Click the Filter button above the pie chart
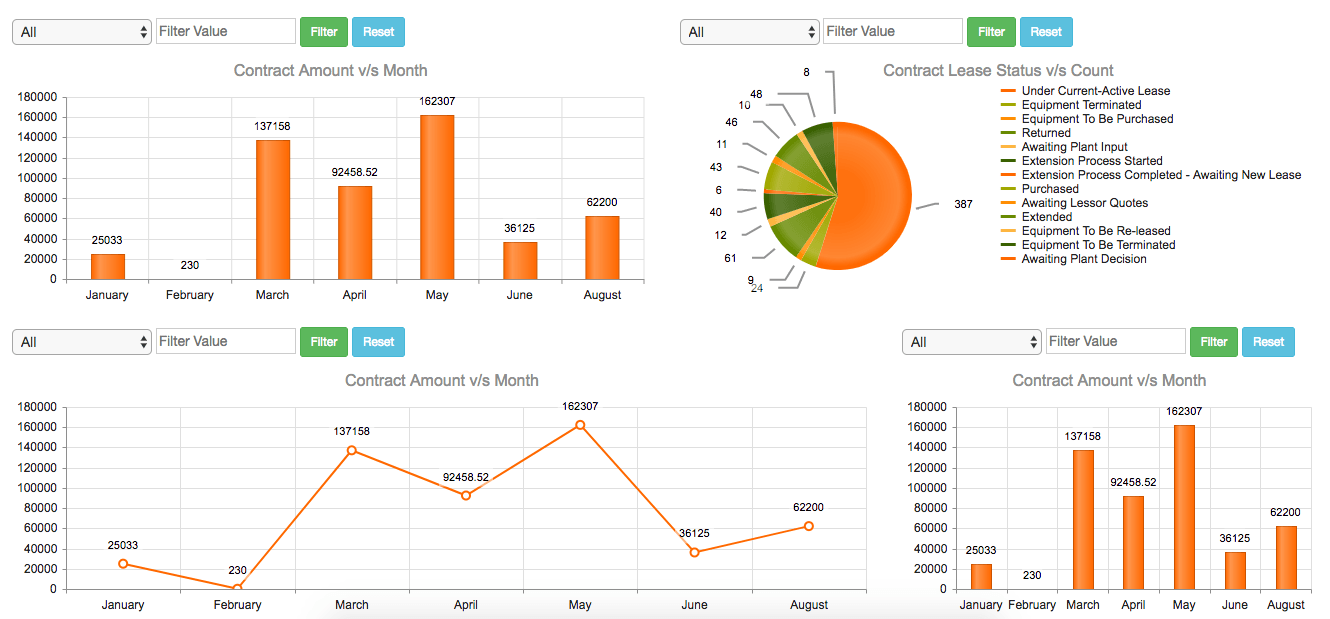The width and height of the screenshot is (1330, 619). (991, 32)
